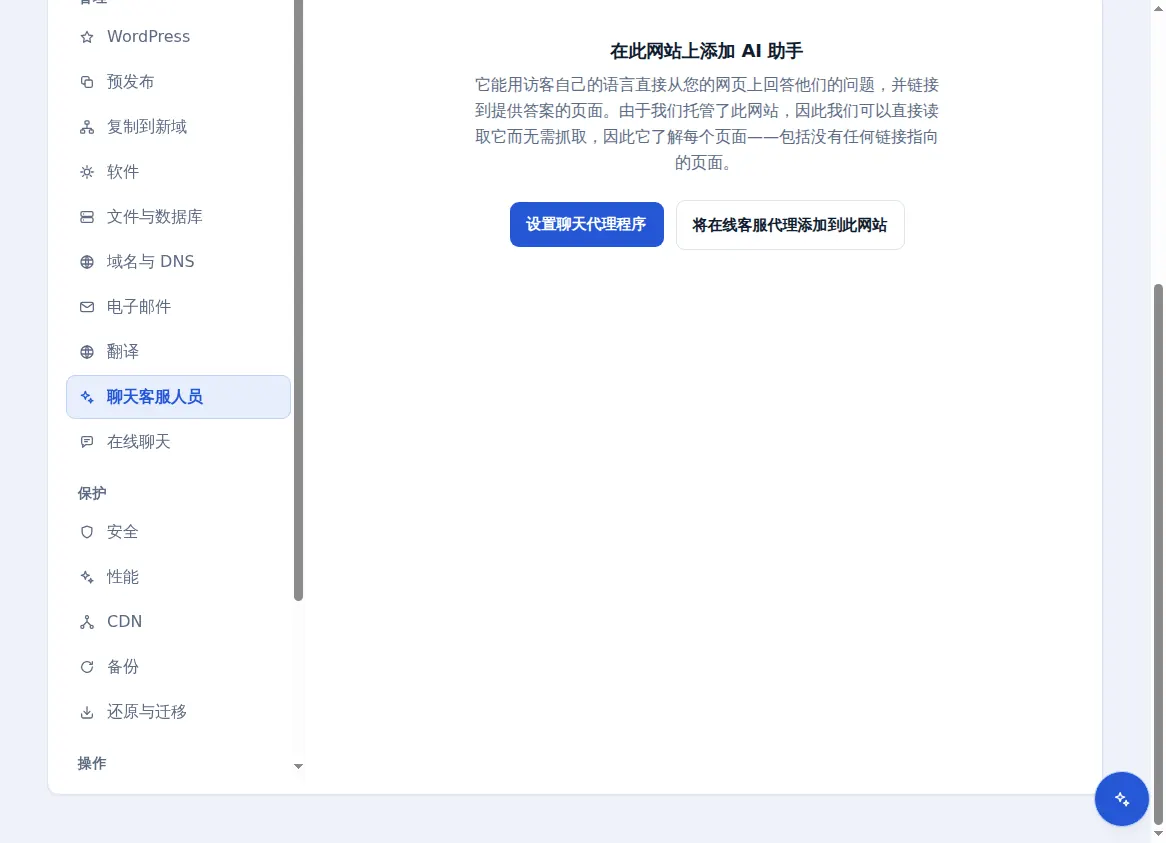Click 将在线客服代理添加到此网站 button
This screenshot has width=1166, height=843.
point(790,225)
